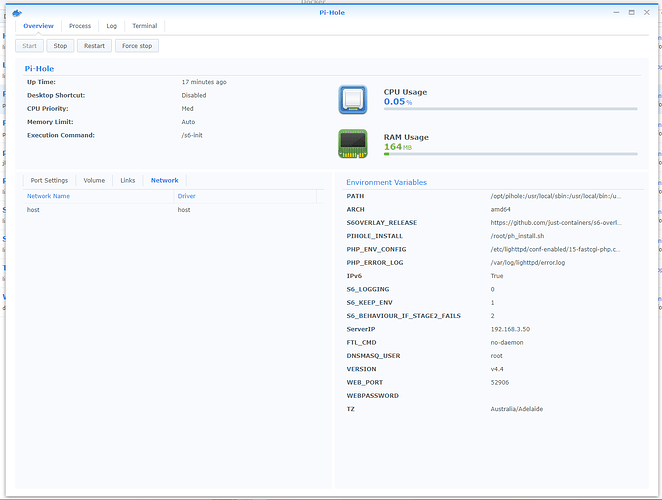Click the Force stop button
This screenshot has height=500, width=662.
(x=136, y=45)
